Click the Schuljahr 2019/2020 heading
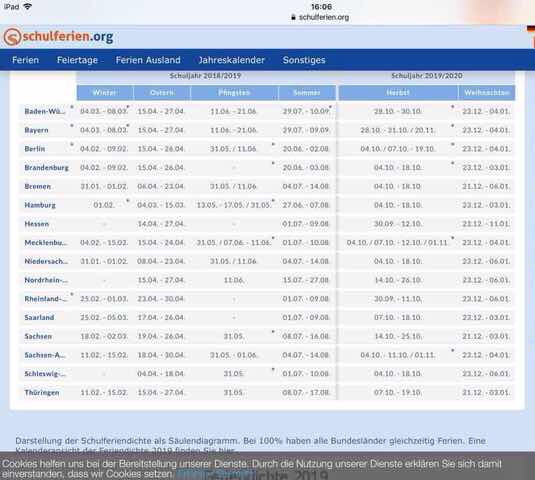 (x=427, y=76)
